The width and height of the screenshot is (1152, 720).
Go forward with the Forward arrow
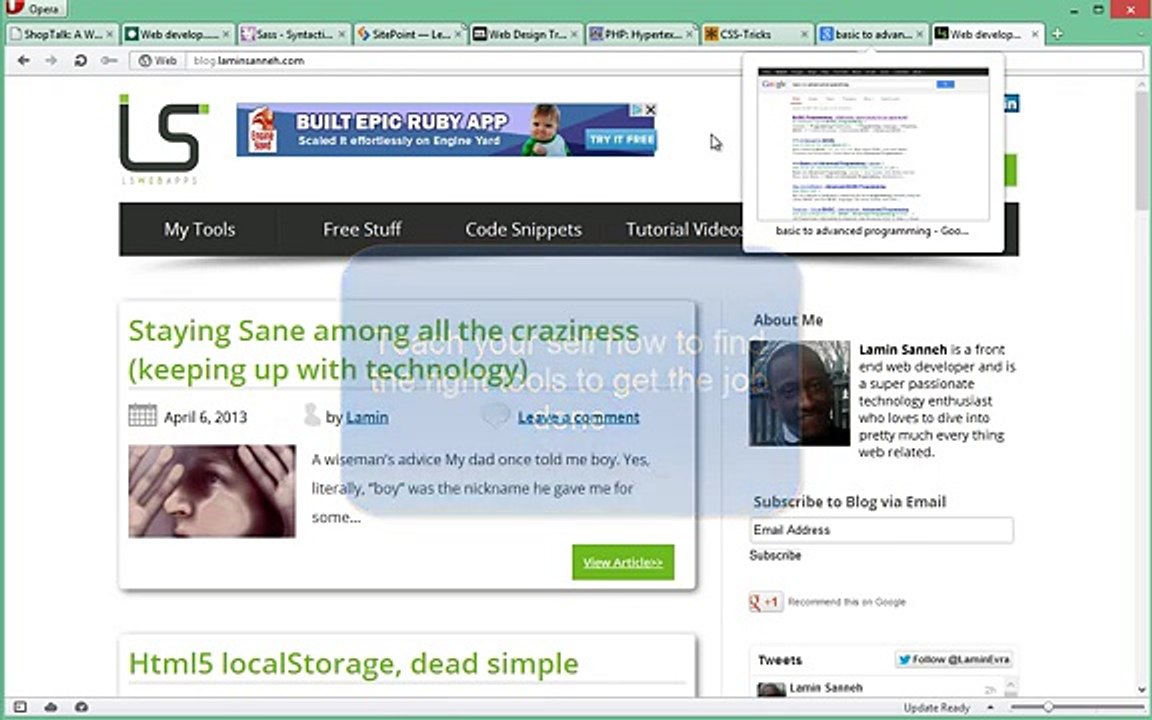coord(51,60)
